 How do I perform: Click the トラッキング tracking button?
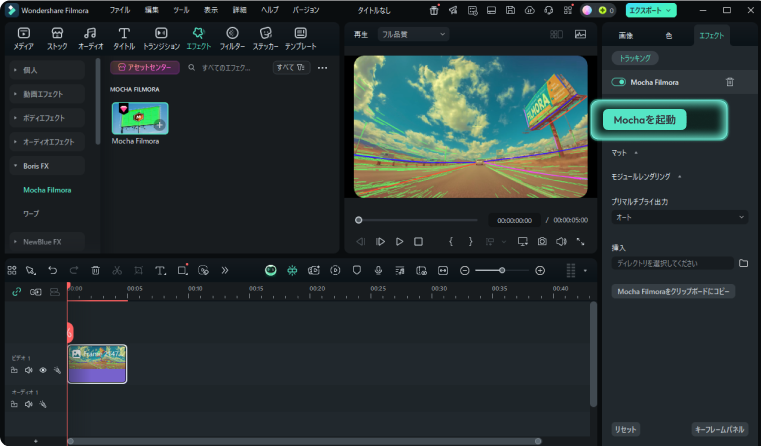(x=635, y=58)
